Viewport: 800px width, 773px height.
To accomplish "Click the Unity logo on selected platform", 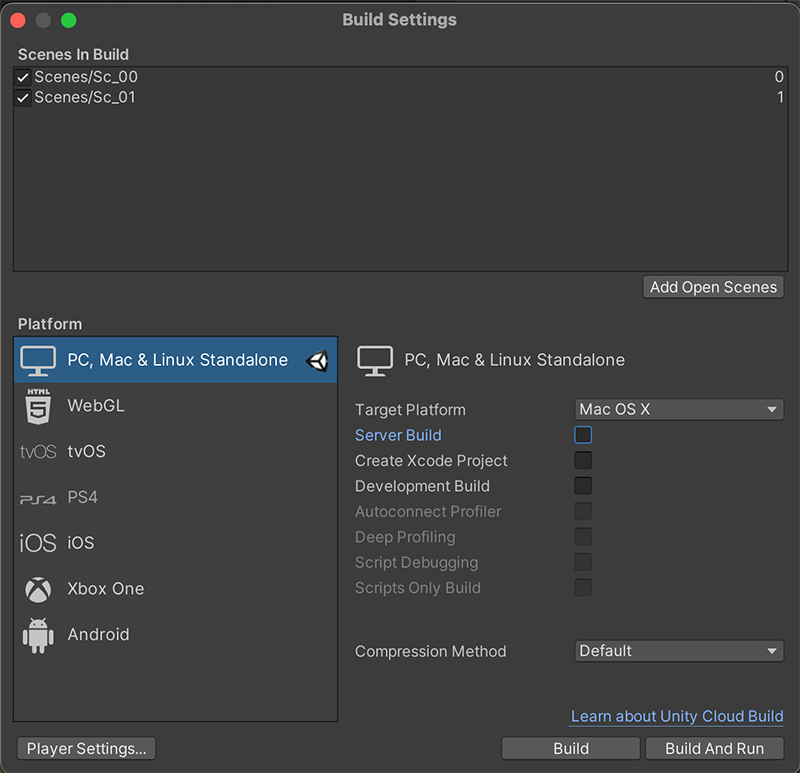I will coord(318,361).
